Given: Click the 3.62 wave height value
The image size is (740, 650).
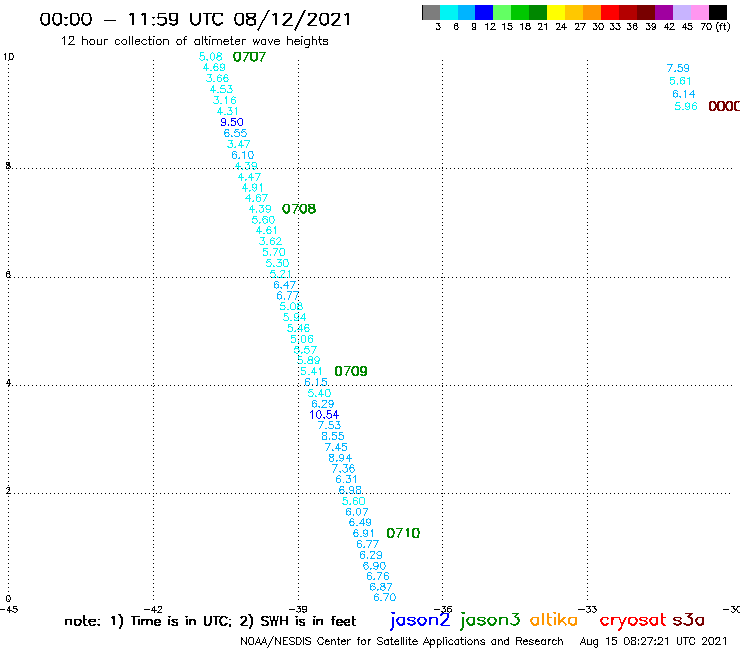Looking at the screenshot, I should click(x=270, y=242).
